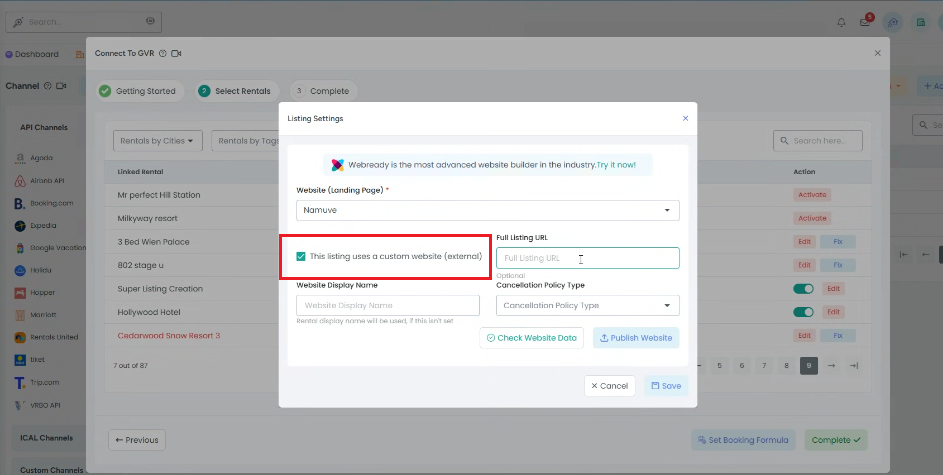
Task: Follow the Try it now! link
Action: coord(616,165)
